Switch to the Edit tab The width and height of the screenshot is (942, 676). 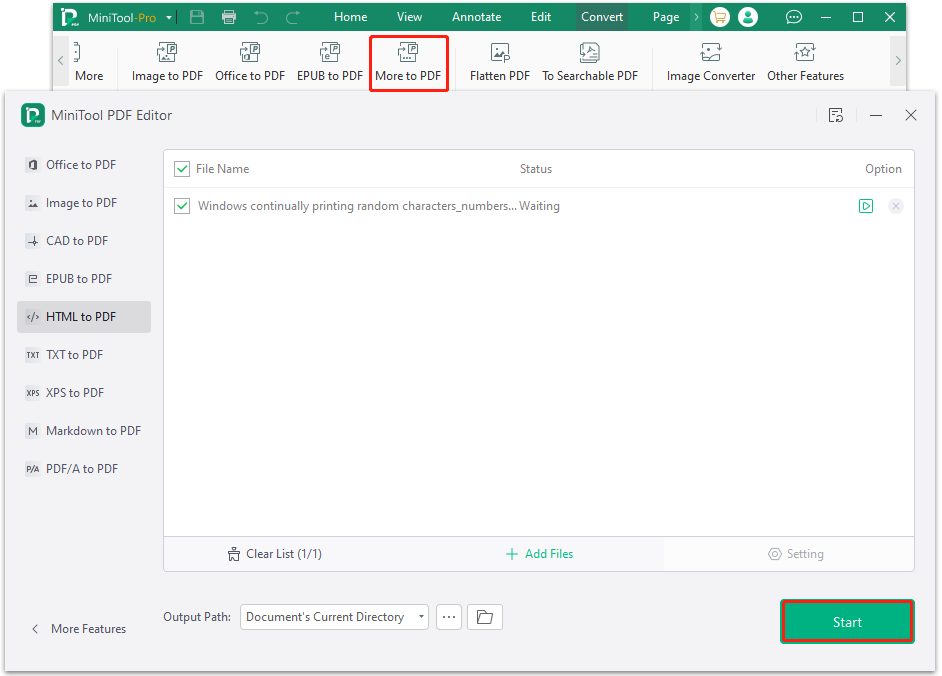541,17
